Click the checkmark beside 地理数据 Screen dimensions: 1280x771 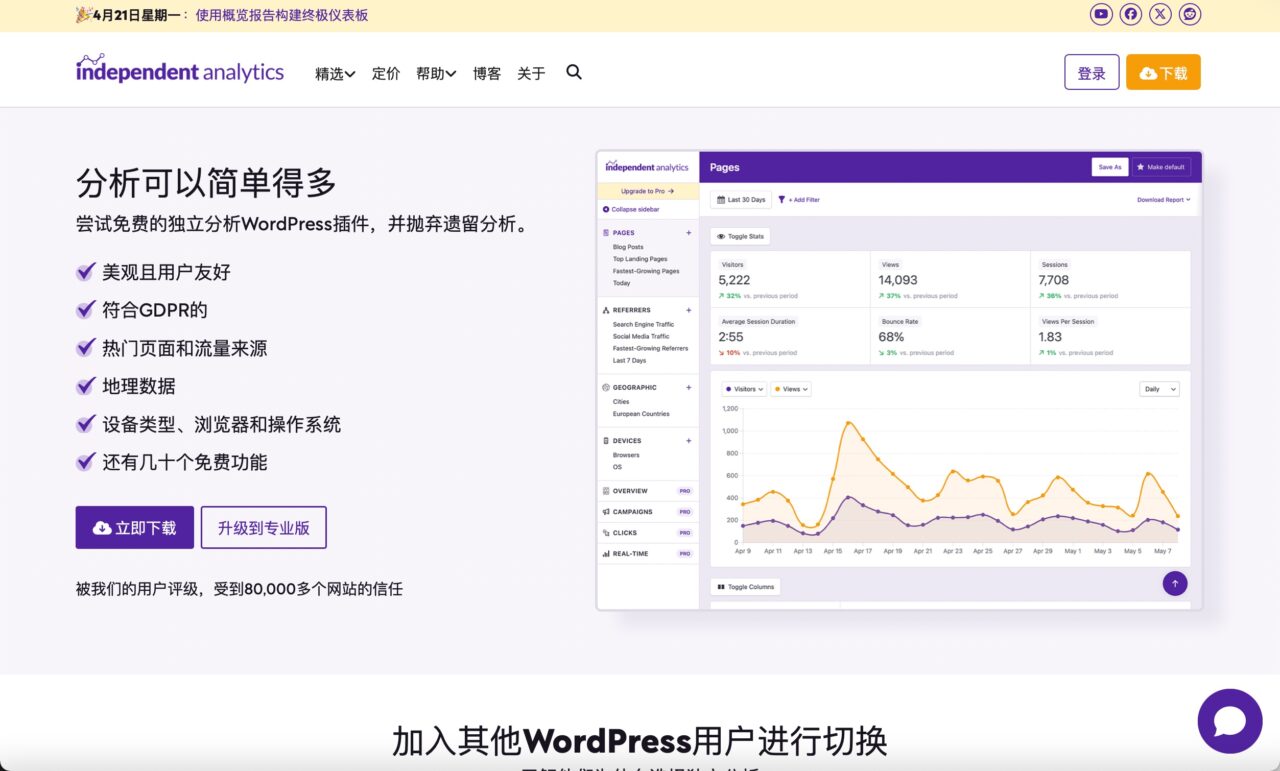click(86, 385)
